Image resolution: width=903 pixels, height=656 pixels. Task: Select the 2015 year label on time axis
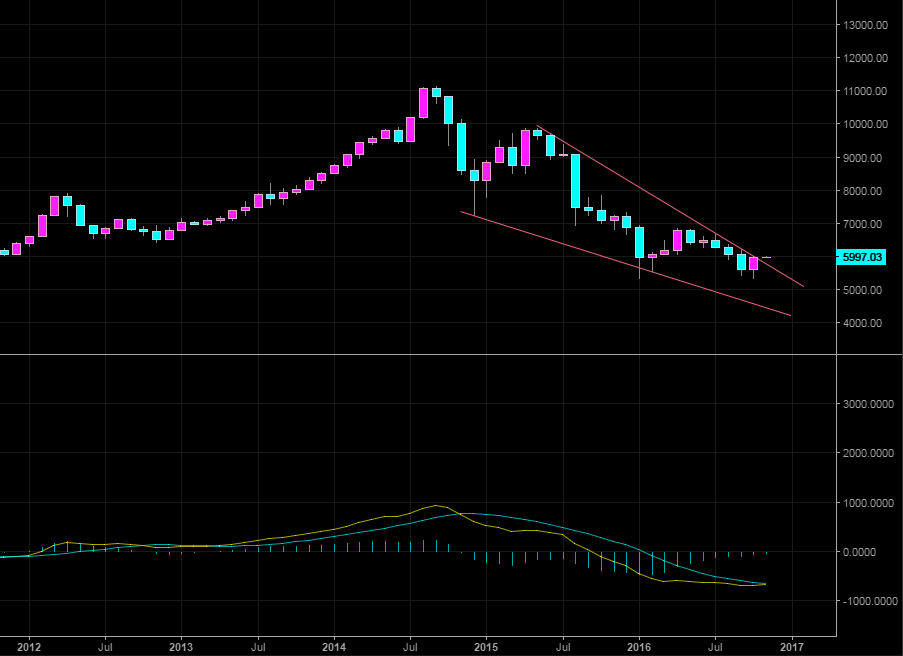pyautogui.click(x=486, y=647)
